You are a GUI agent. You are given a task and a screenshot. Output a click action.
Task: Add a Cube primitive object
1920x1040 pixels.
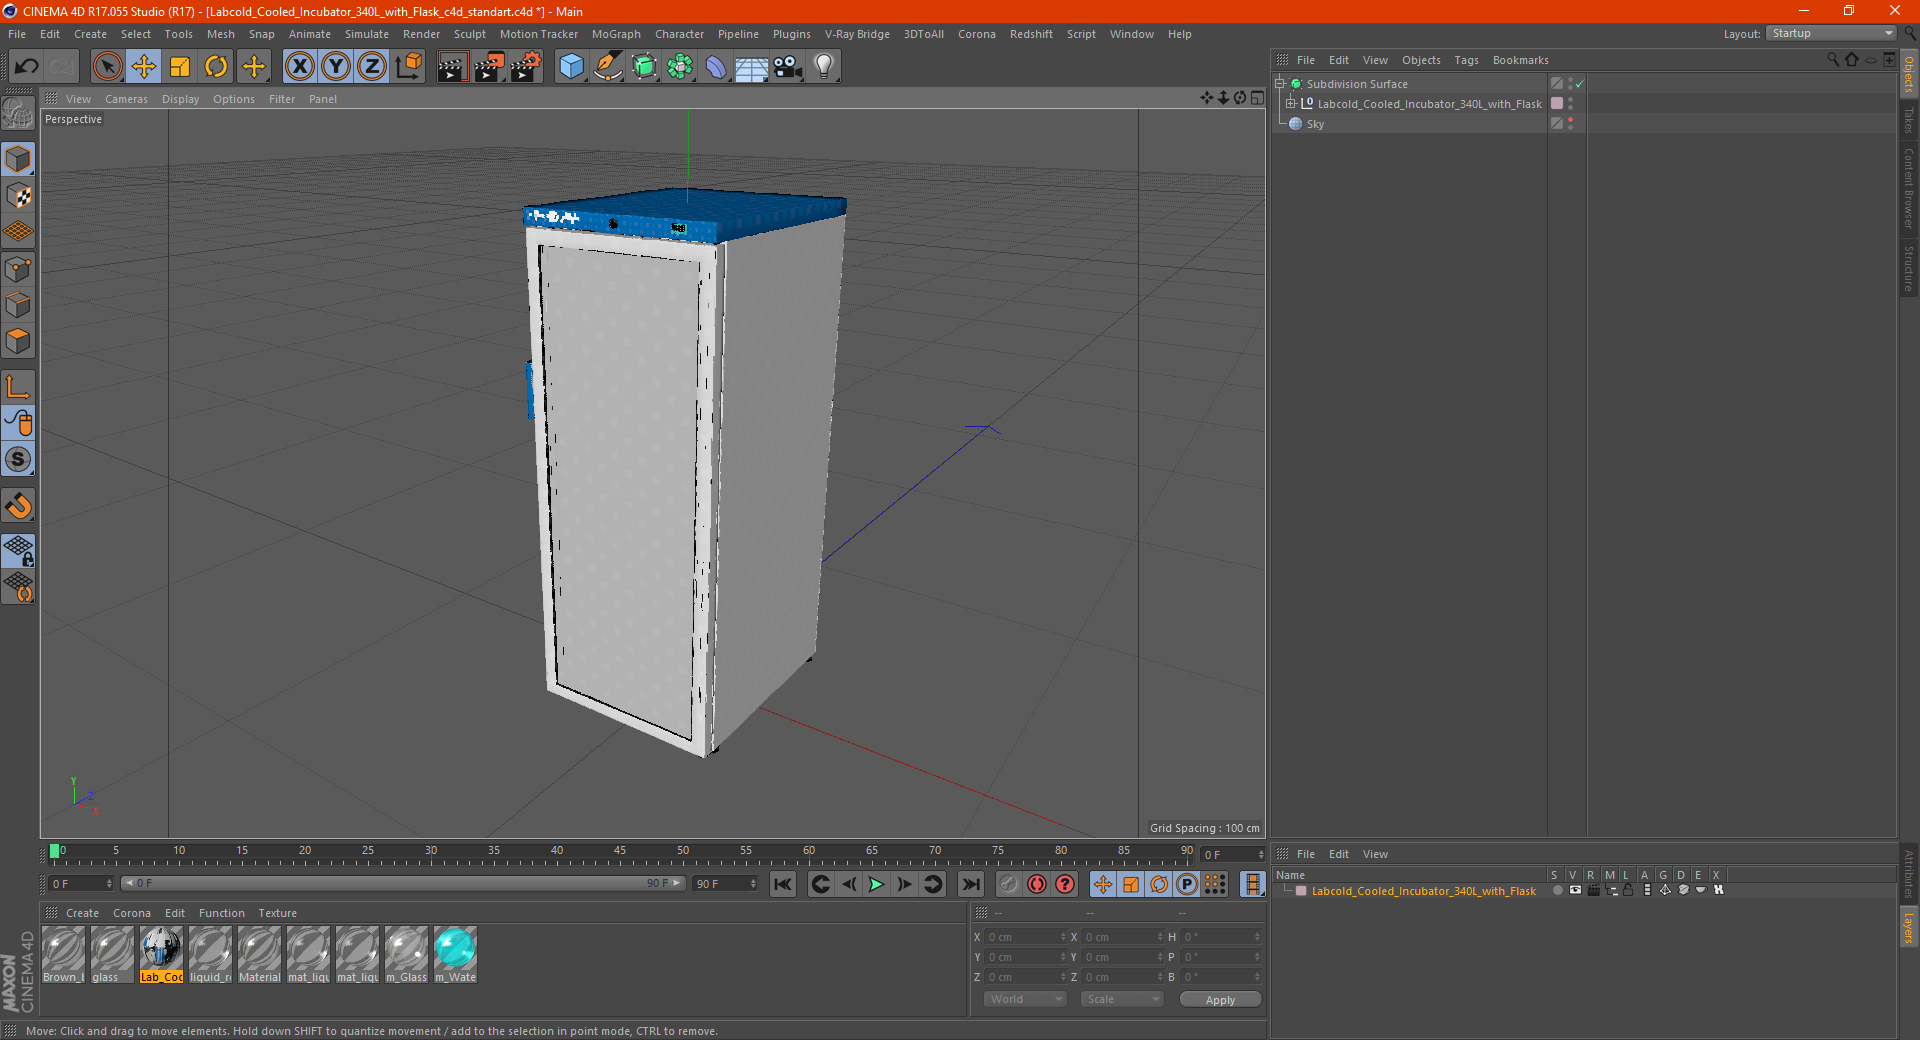(572, 67)
